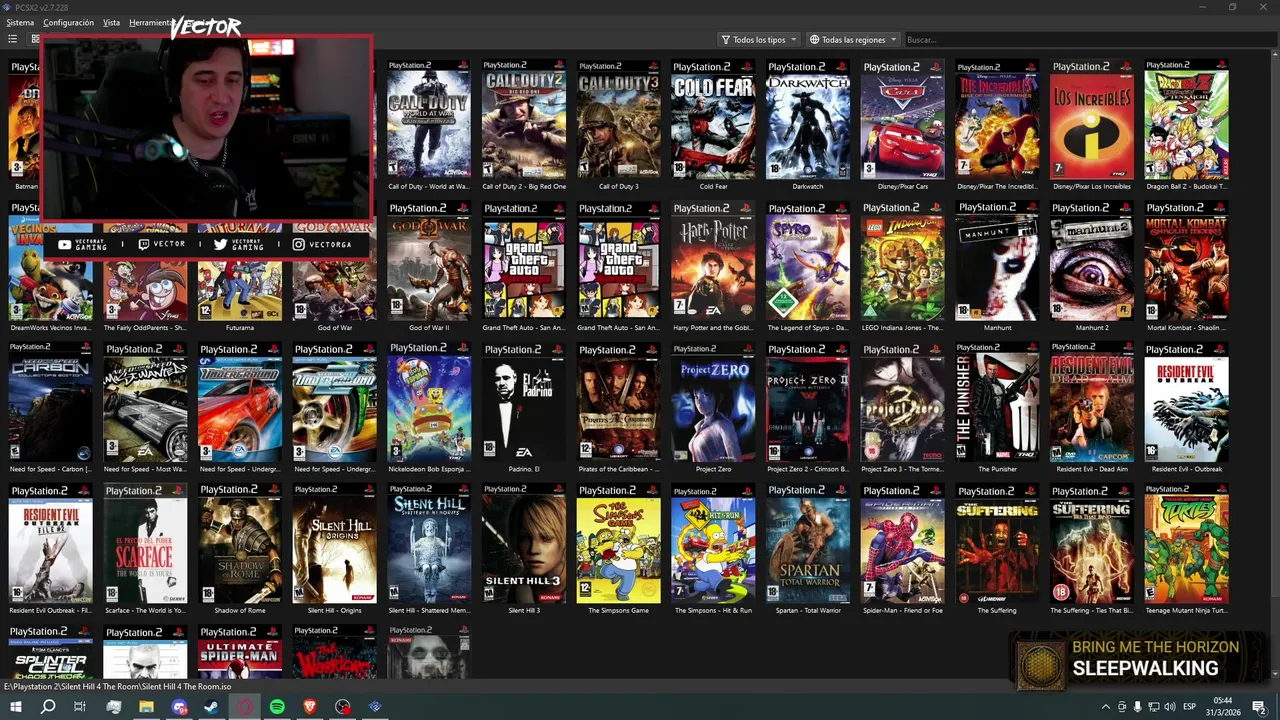Open the Vista menu

[111, 22]
